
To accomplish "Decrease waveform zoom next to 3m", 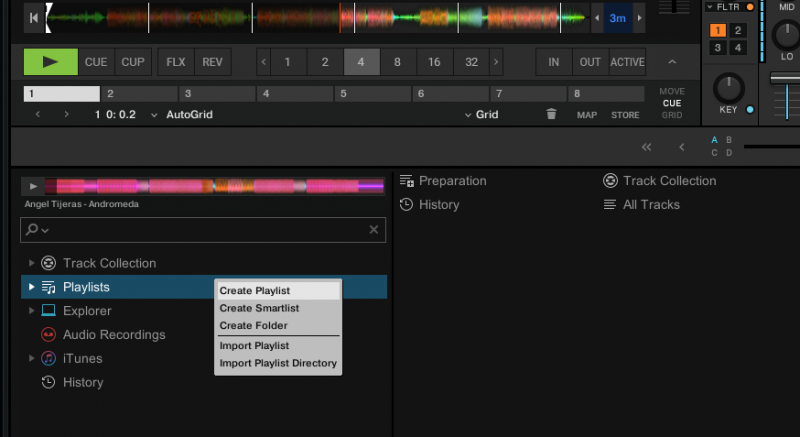I will tap(597, 18).
